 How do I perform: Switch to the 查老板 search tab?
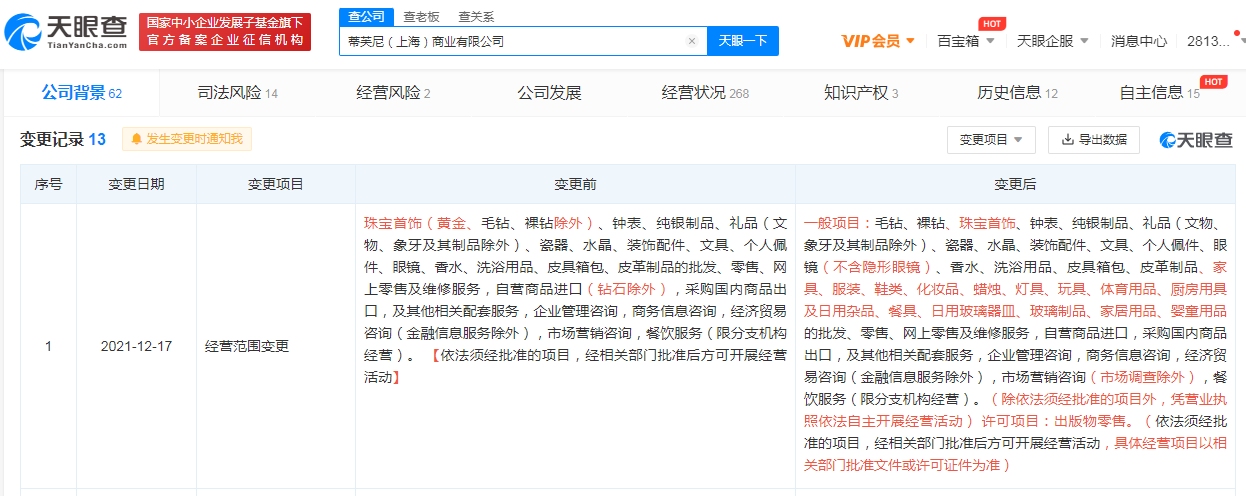click(x=420, y=17)
